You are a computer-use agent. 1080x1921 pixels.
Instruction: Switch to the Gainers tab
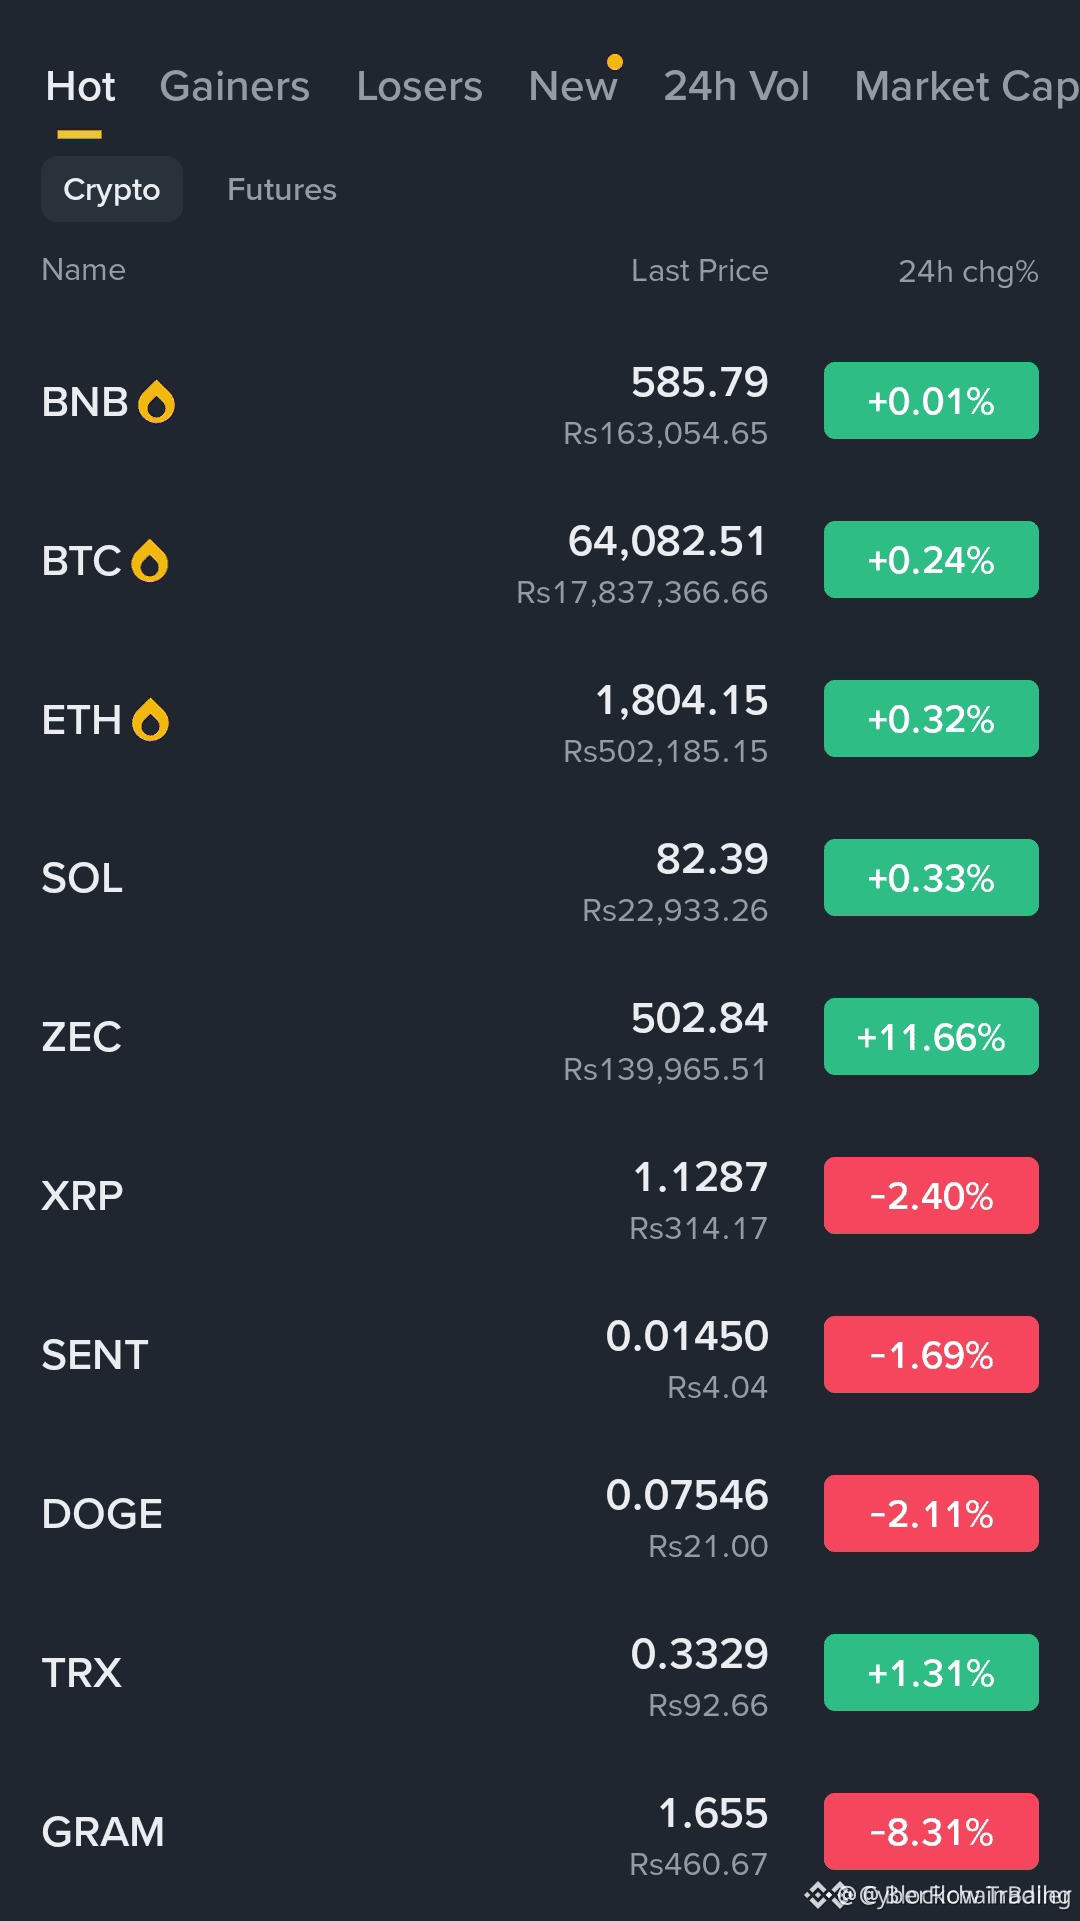point(235,87)
